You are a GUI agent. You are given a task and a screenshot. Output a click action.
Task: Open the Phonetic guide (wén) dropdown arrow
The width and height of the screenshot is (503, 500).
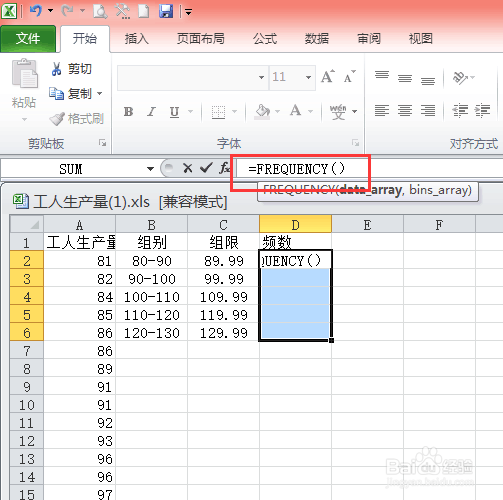tap(355, 111)
